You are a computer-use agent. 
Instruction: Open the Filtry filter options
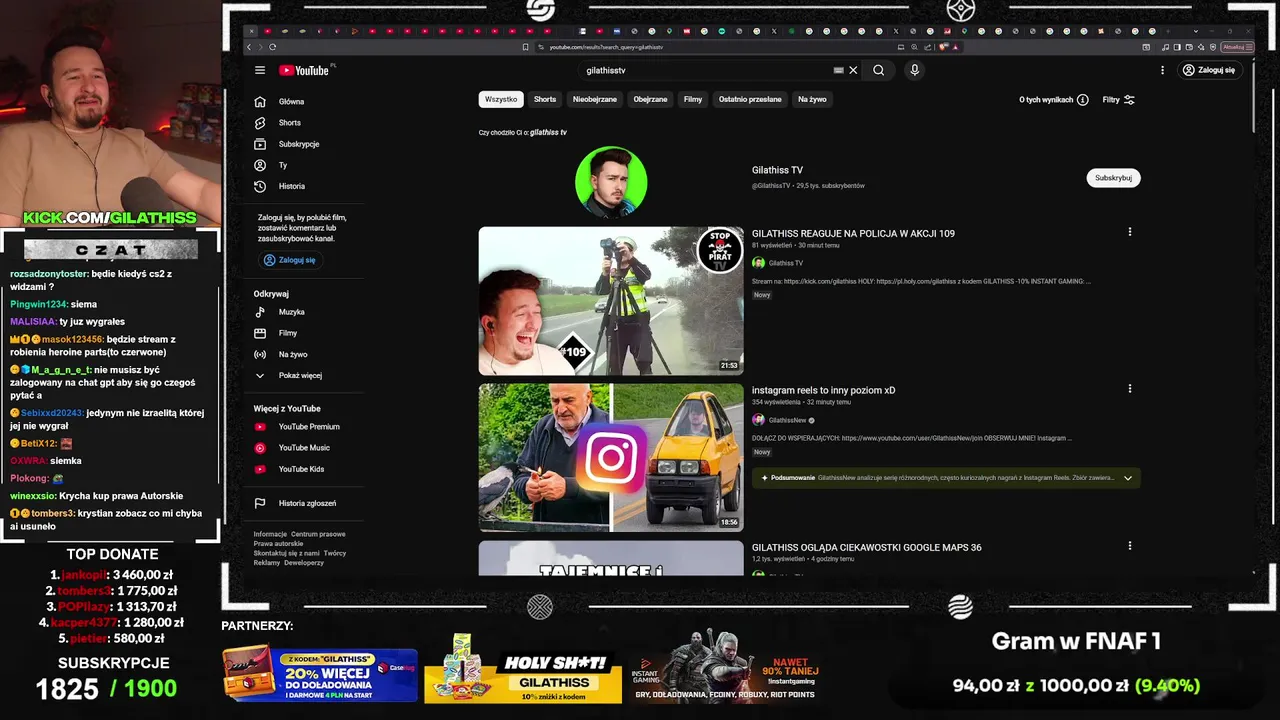tap(1118, 100)
